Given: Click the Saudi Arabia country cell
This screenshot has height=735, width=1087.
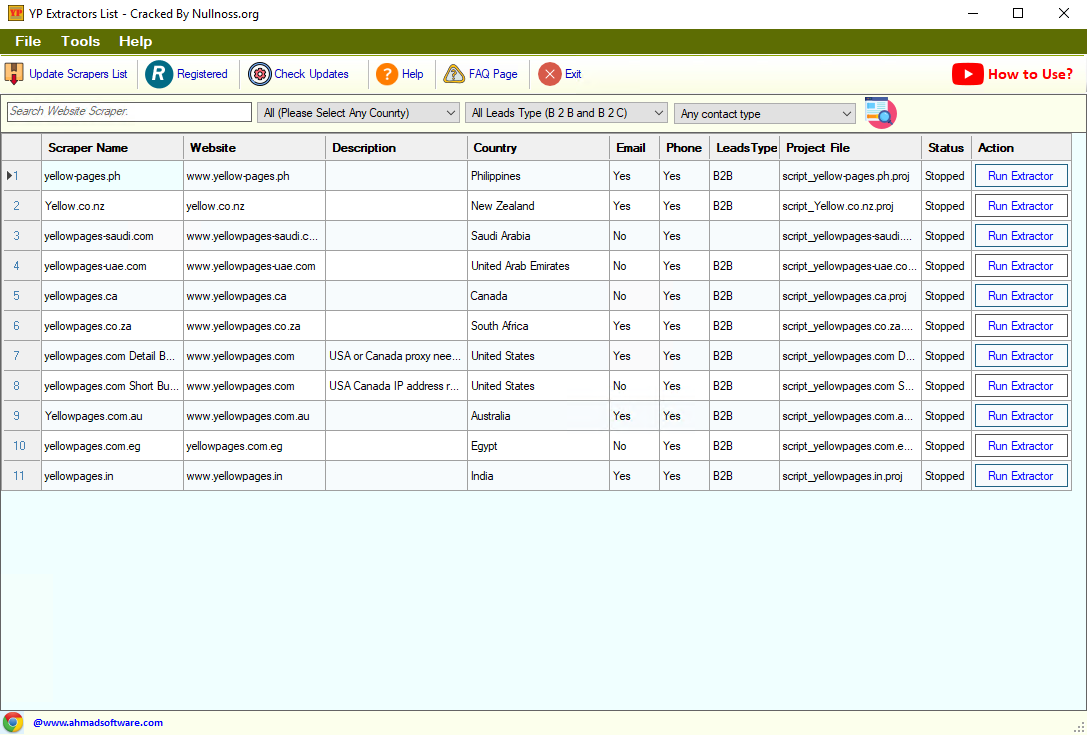Looking at the screenshot, I should click(539, 236).
